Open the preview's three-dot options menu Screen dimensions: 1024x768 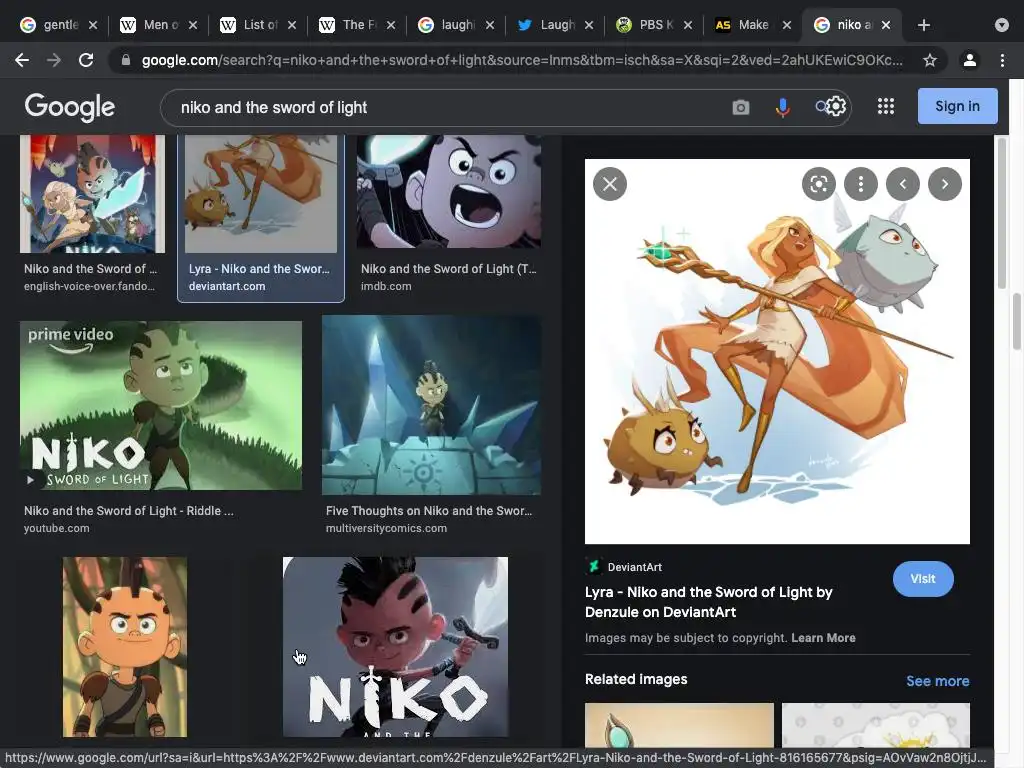(861, 184)
